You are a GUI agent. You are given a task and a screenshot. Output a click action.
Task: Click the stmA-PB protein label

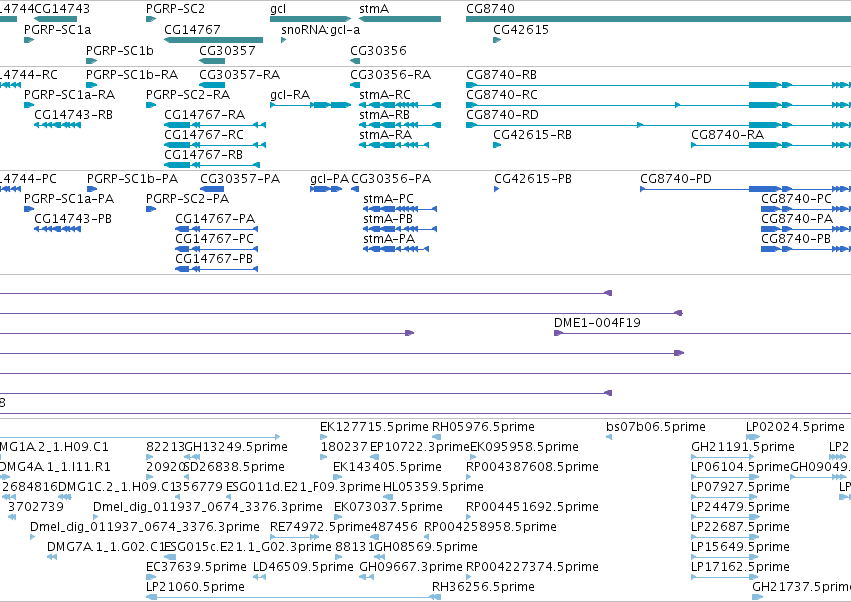[388, 219]
